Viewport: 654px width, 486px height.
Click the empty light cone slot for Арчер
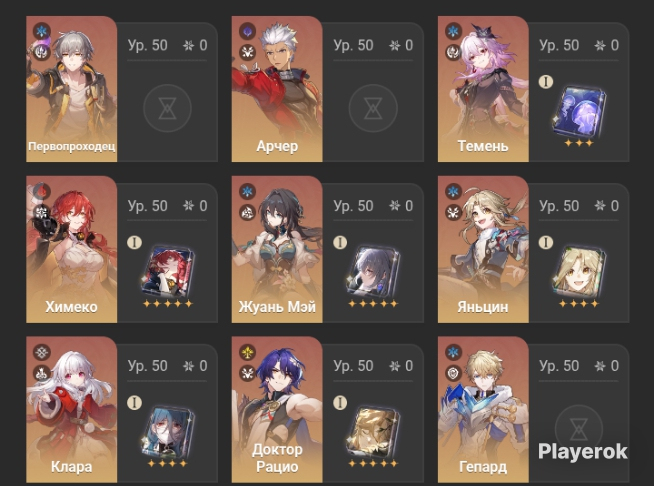tap(373, 108)
